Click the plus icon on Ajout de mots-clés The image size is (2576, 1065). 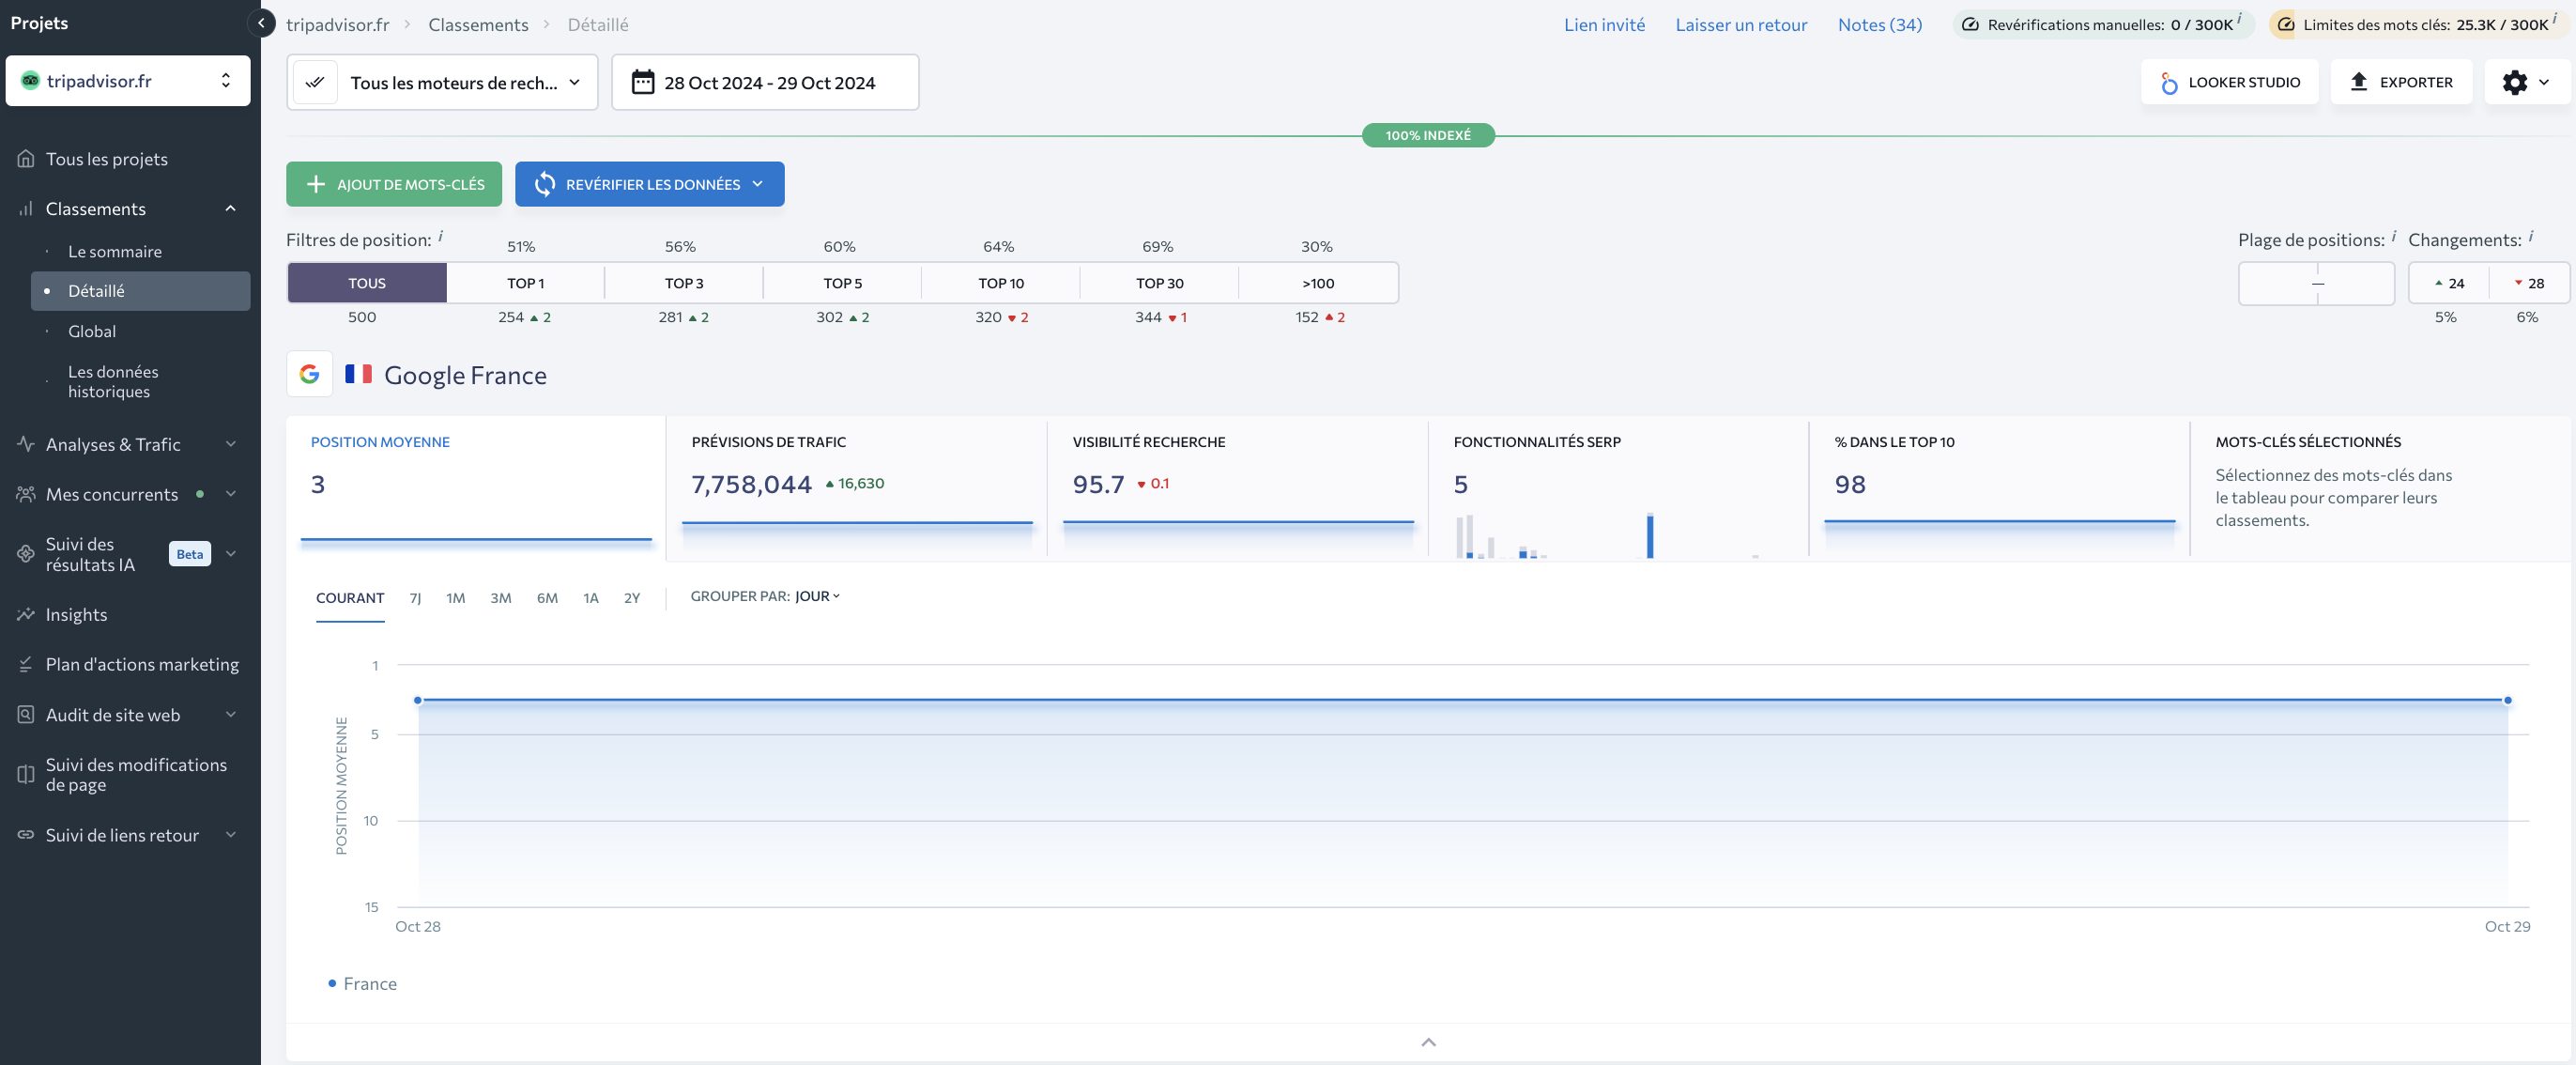[x=316, y=184]
